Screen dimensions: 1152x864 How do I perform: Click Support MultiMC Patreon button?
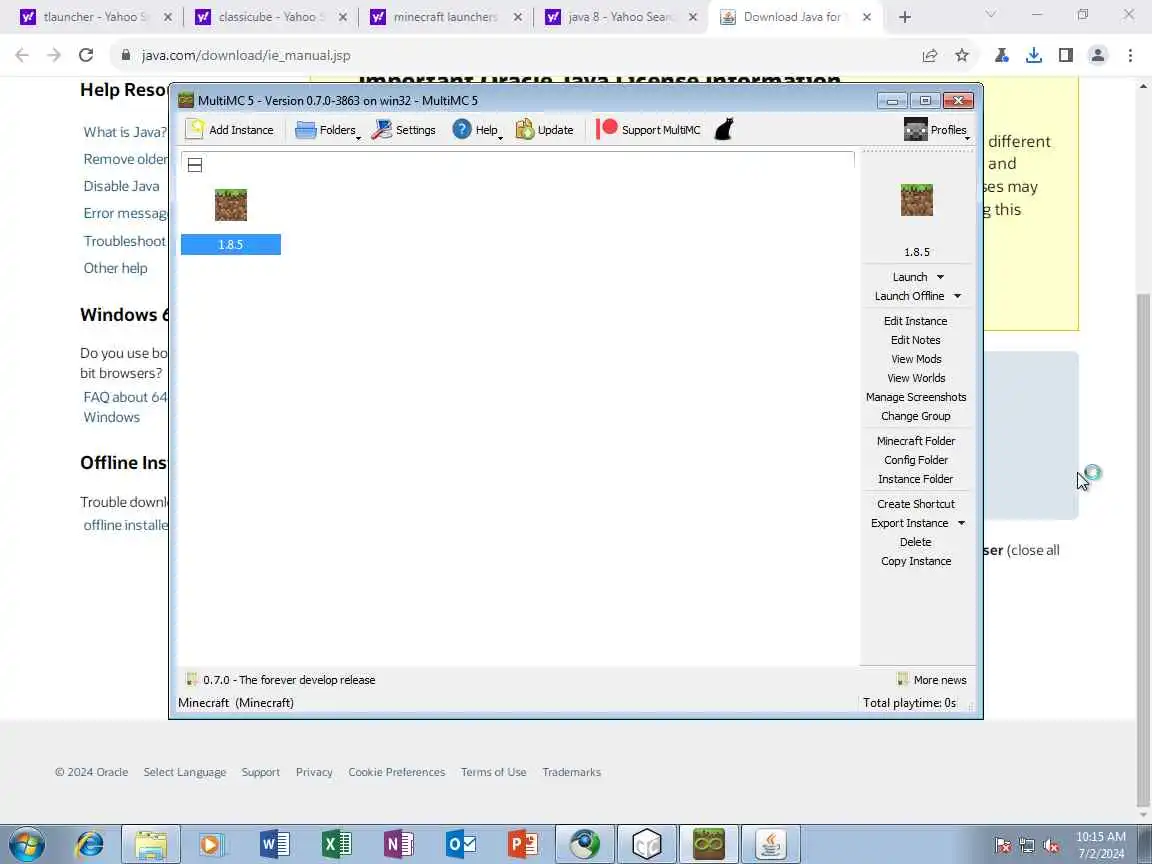pyautogui.click(x=648, y=130)
